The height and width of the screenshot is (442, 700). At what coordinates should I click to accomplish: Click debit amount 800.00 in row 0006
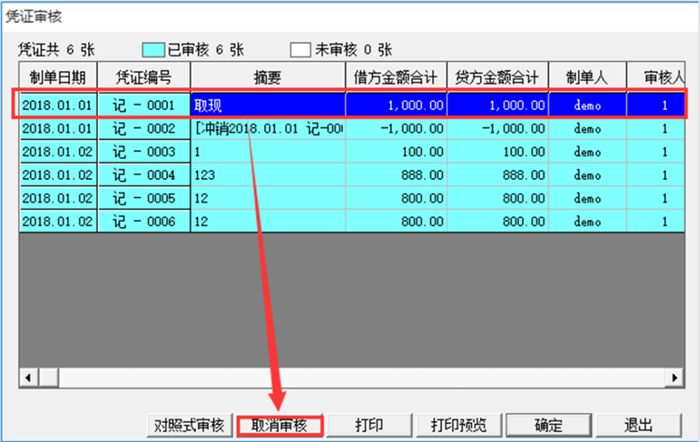[x=396, y=221]
